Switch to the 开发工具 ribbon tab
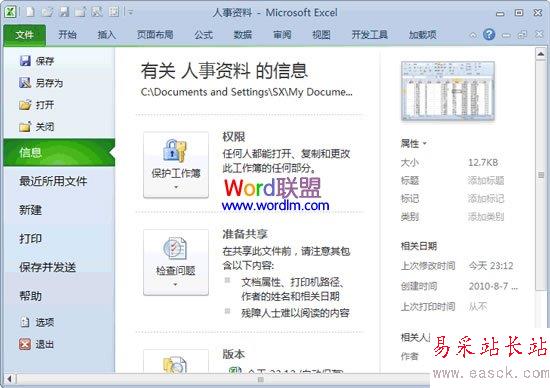Viewport: 550px width, 388px height. (370, 35)
